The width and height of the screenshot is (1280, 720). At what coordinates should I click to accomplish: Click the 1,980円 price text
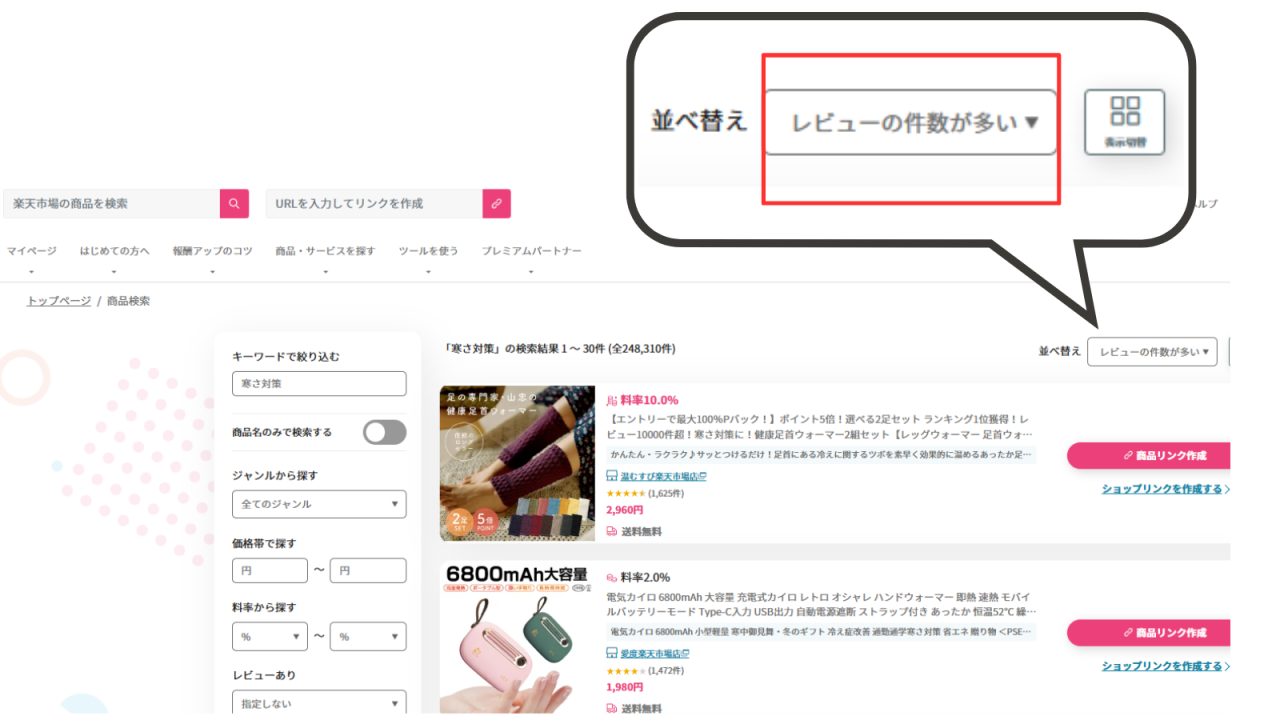625,687
